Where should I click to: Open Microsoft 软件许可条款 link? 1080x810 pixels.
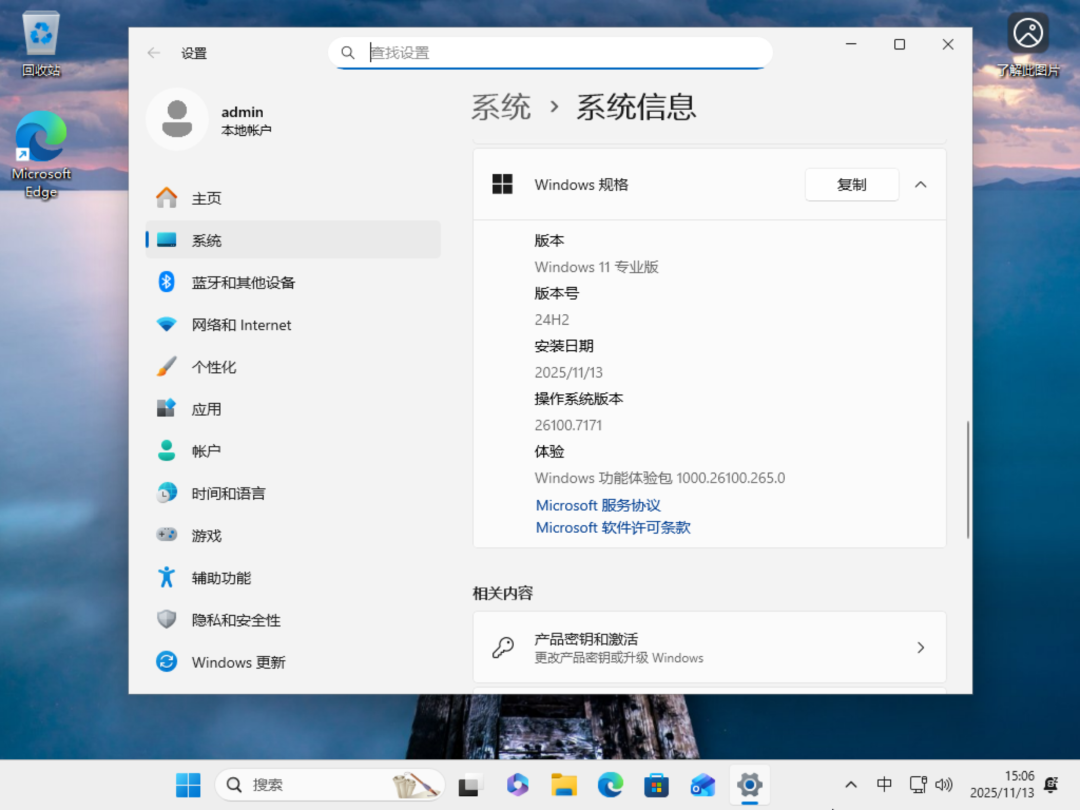[x=613, y=528]
